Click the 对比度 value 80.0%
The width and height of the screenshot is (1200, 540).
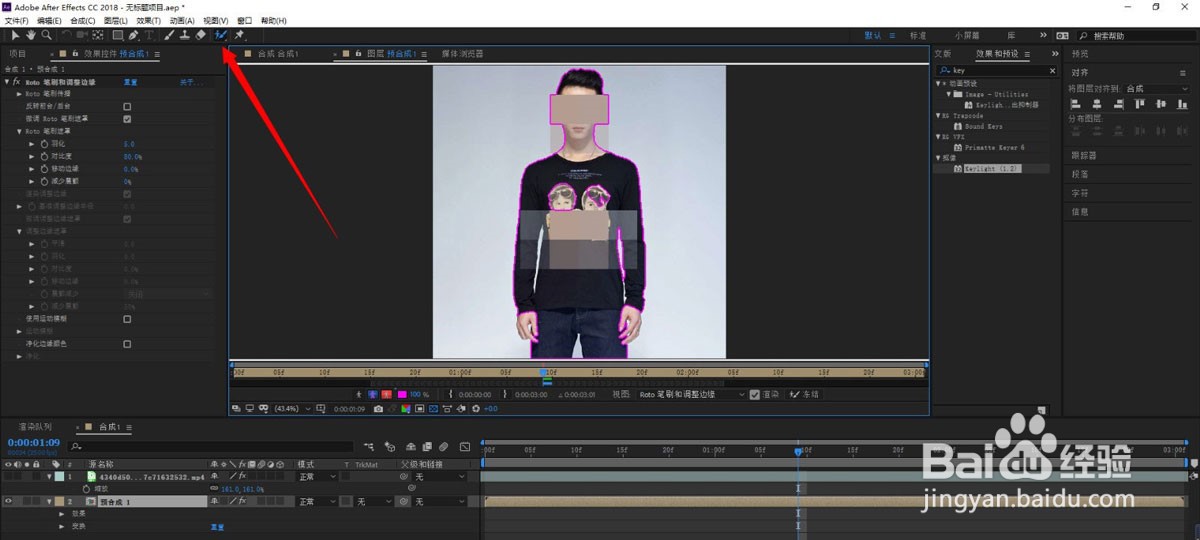(x=132, y=156)
